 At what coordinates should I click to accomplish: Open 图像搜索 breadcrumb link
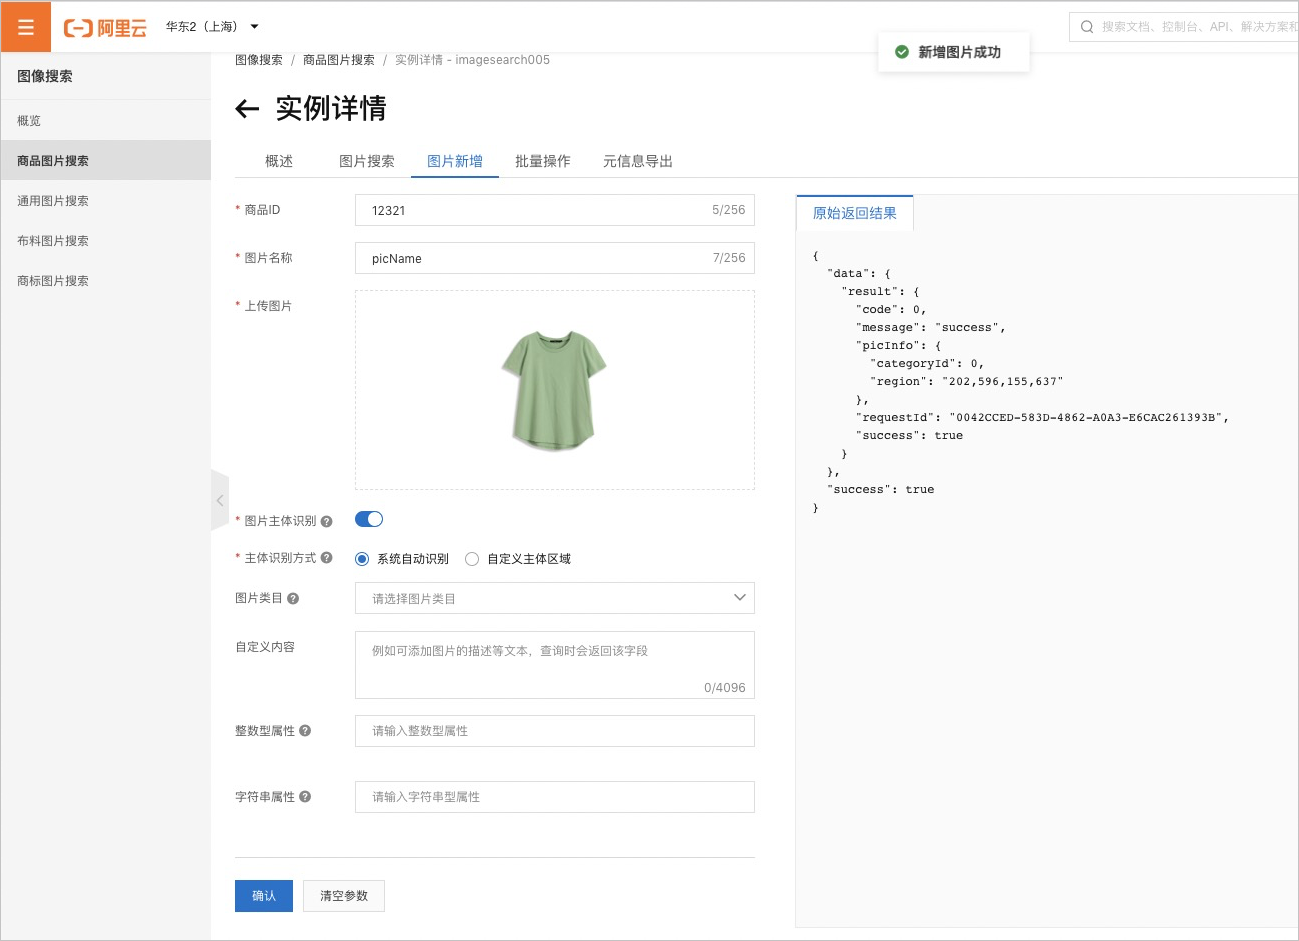[x=259, y=60]
